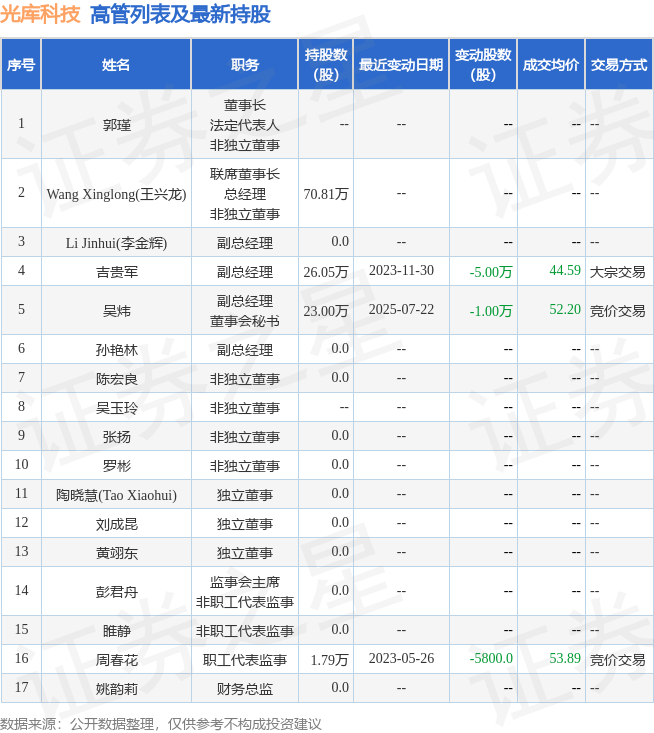Image resolution: width=654 pixels, height=733 pixels.
Task: Click the date 2023-05-26
Action: pyautogui.click(x=401, y=658)
